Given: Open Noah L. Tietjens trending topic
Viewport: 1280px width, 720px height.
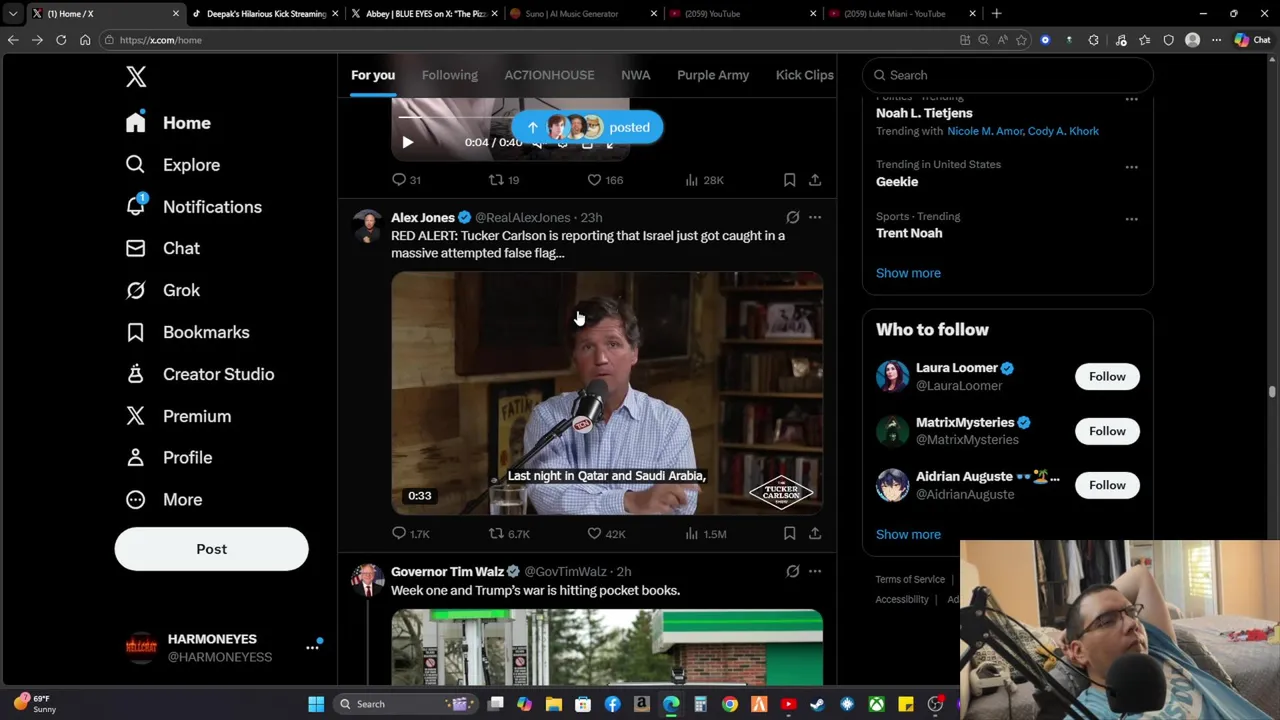Looking at the screenshot, I should coord(924,113).
